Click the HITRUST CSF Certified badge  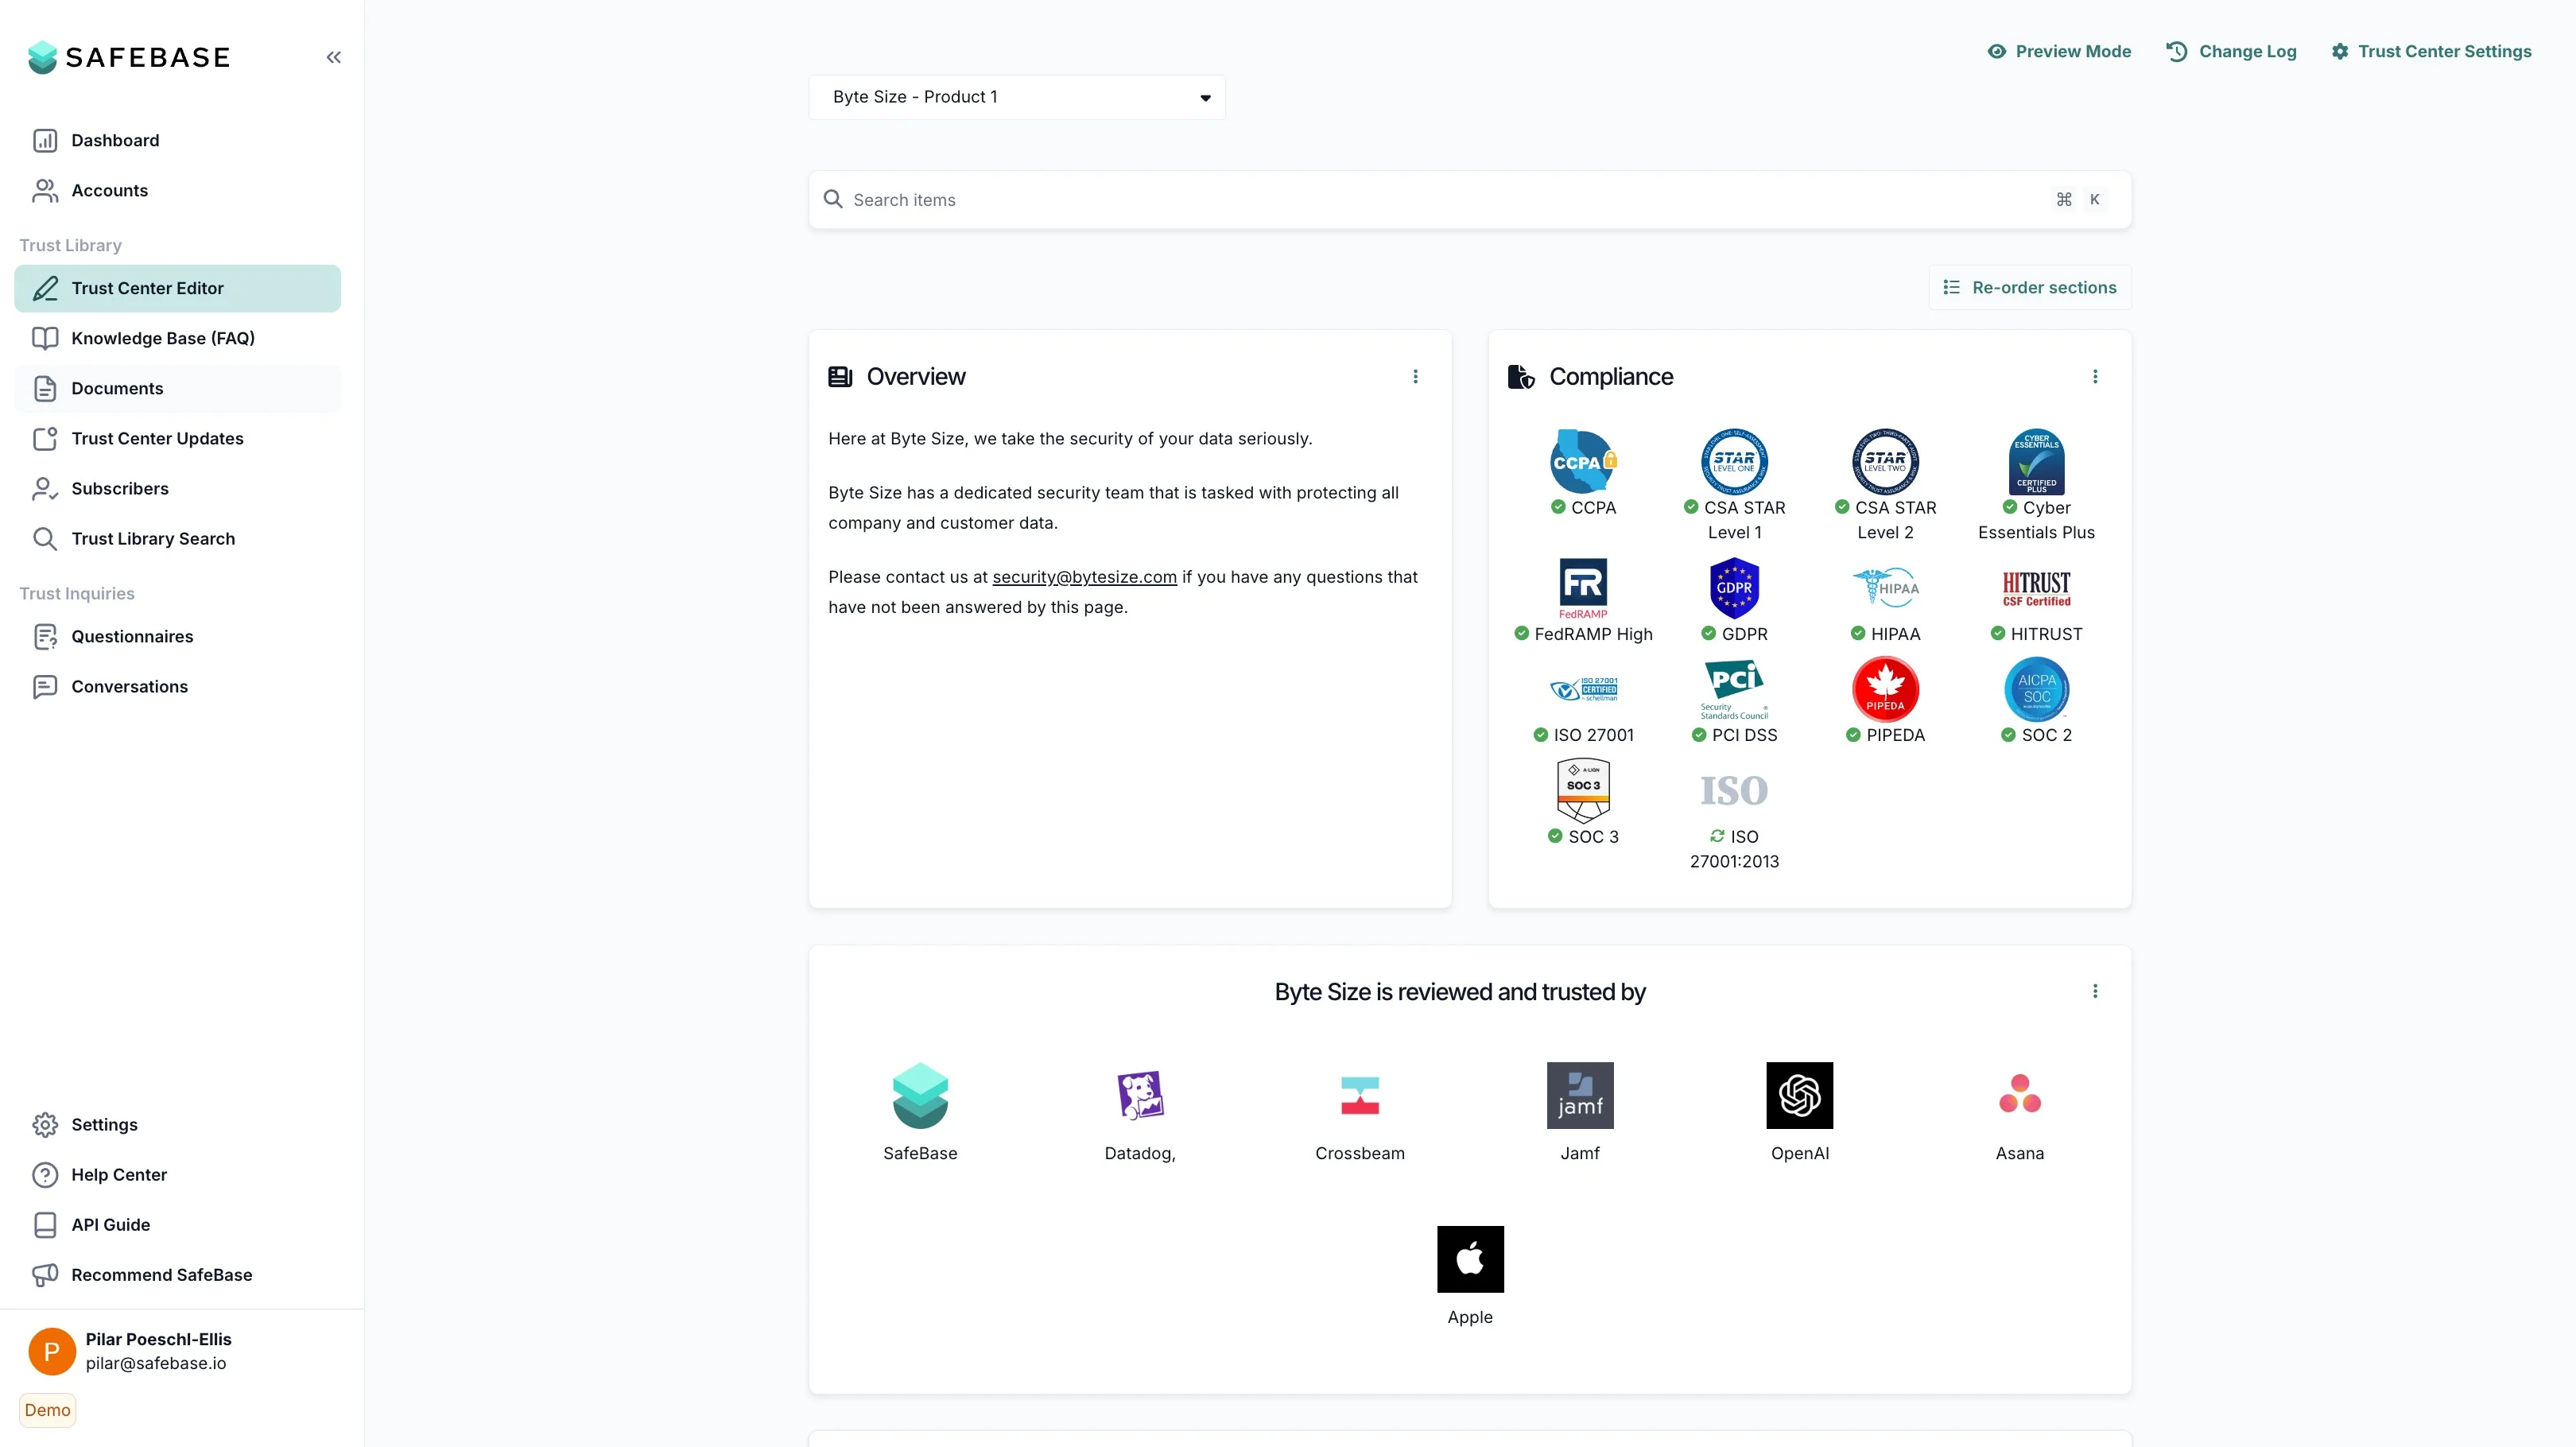pyautogui.click(x=2036, y=588)
